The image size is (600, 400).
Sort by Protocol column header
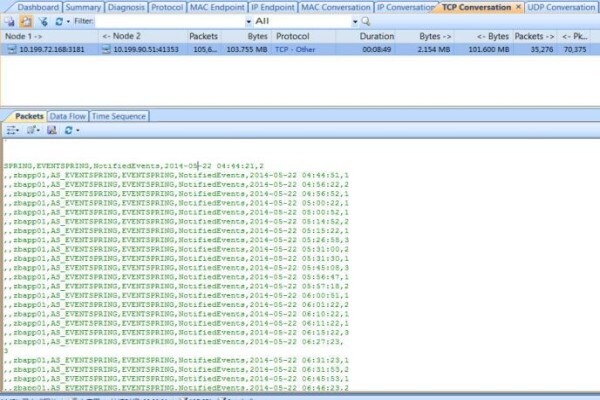point(303,36)
